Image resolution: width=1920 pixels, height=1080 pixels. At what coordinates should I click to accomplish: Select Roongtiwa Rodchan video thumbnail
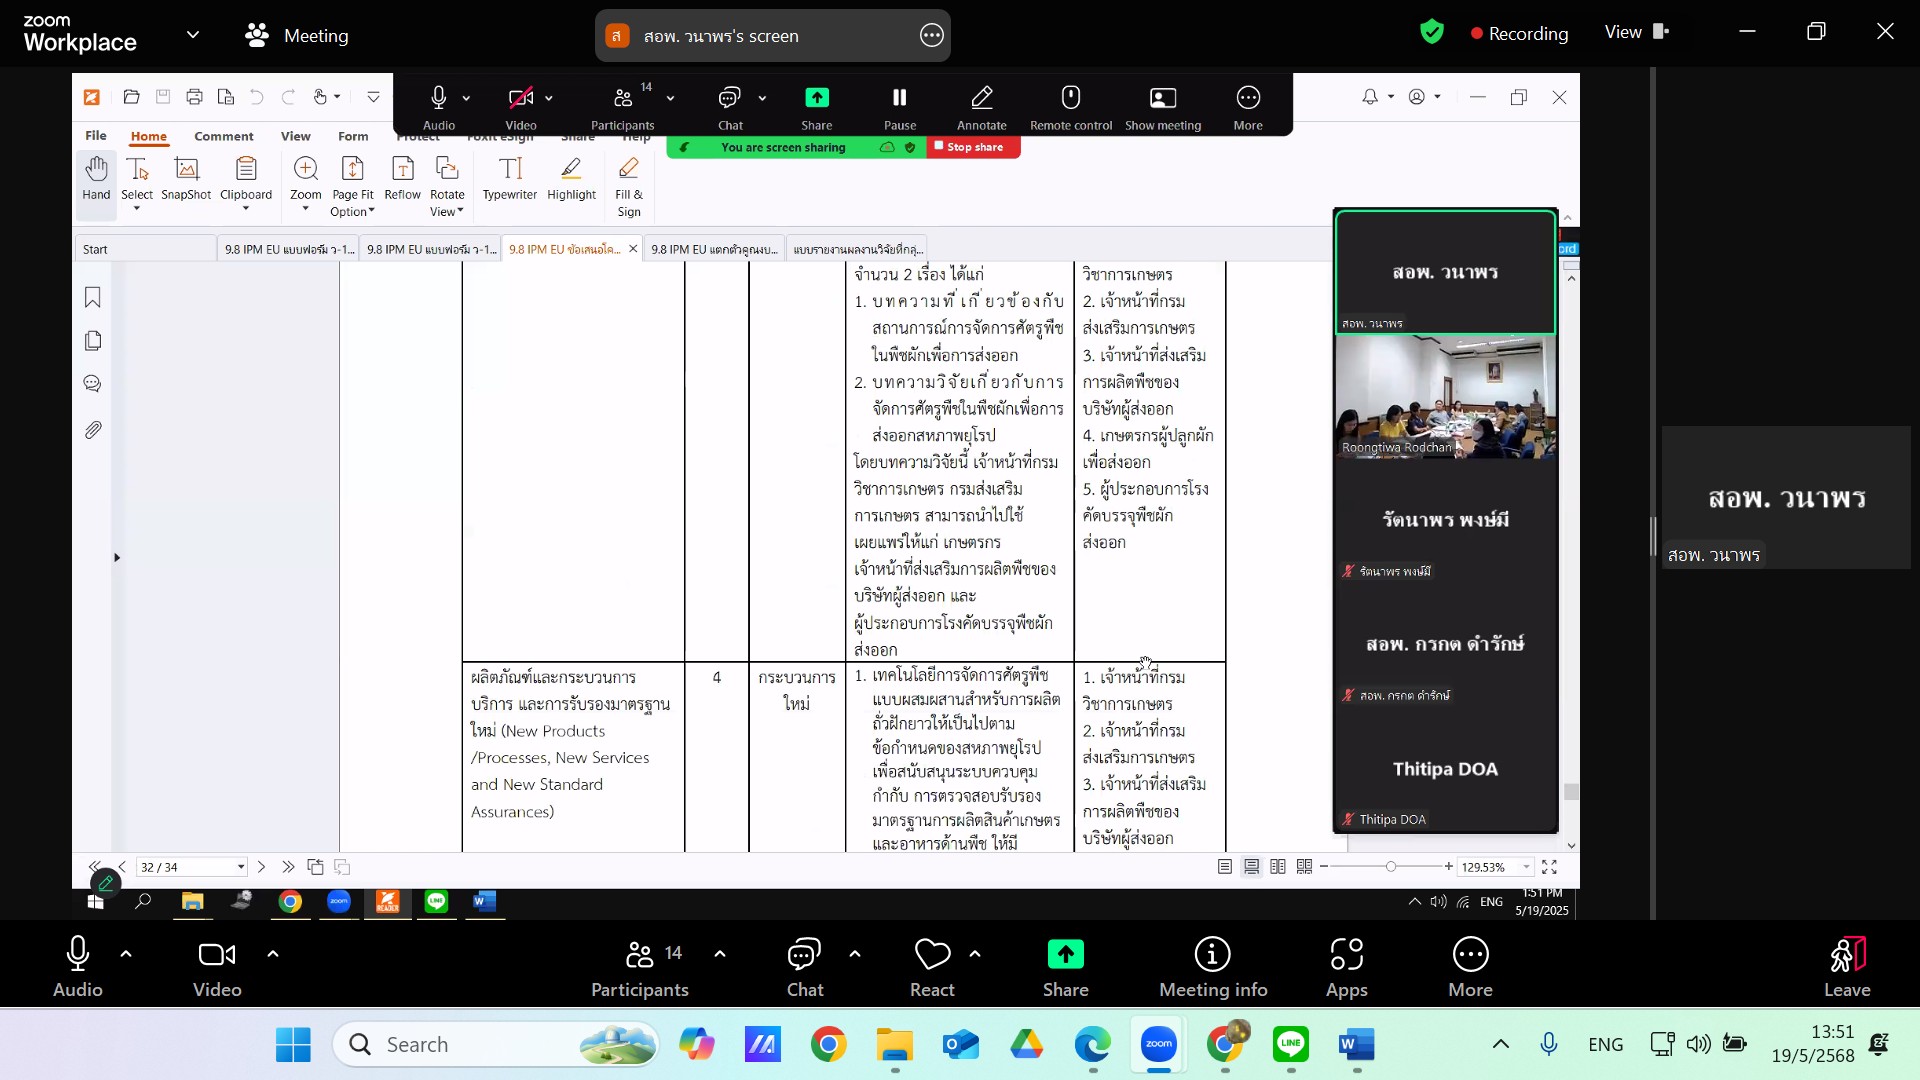point(1445,396)
